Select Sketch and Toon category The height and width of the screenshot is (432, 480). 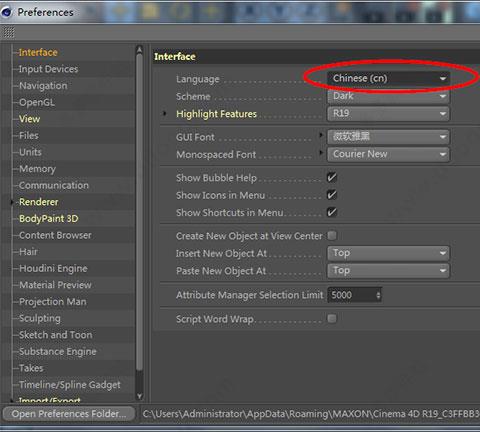coord(56,335)
